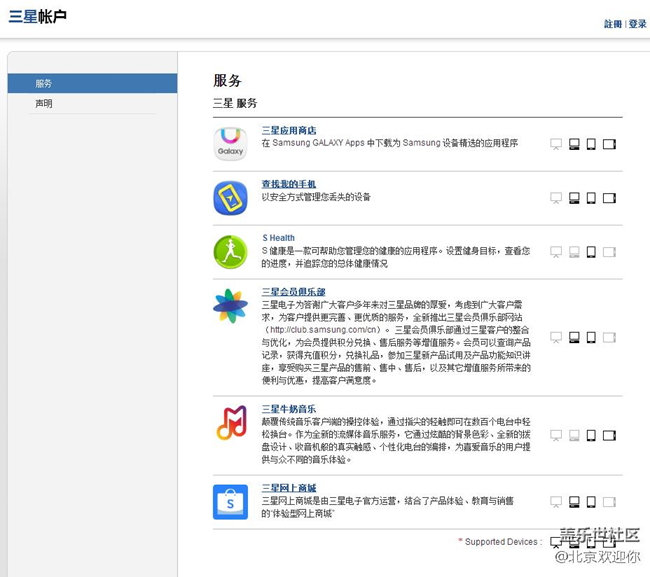650x577 pixels.
Task: Click the greyed PC icon in S Health row
Action: tap(574, 252)
